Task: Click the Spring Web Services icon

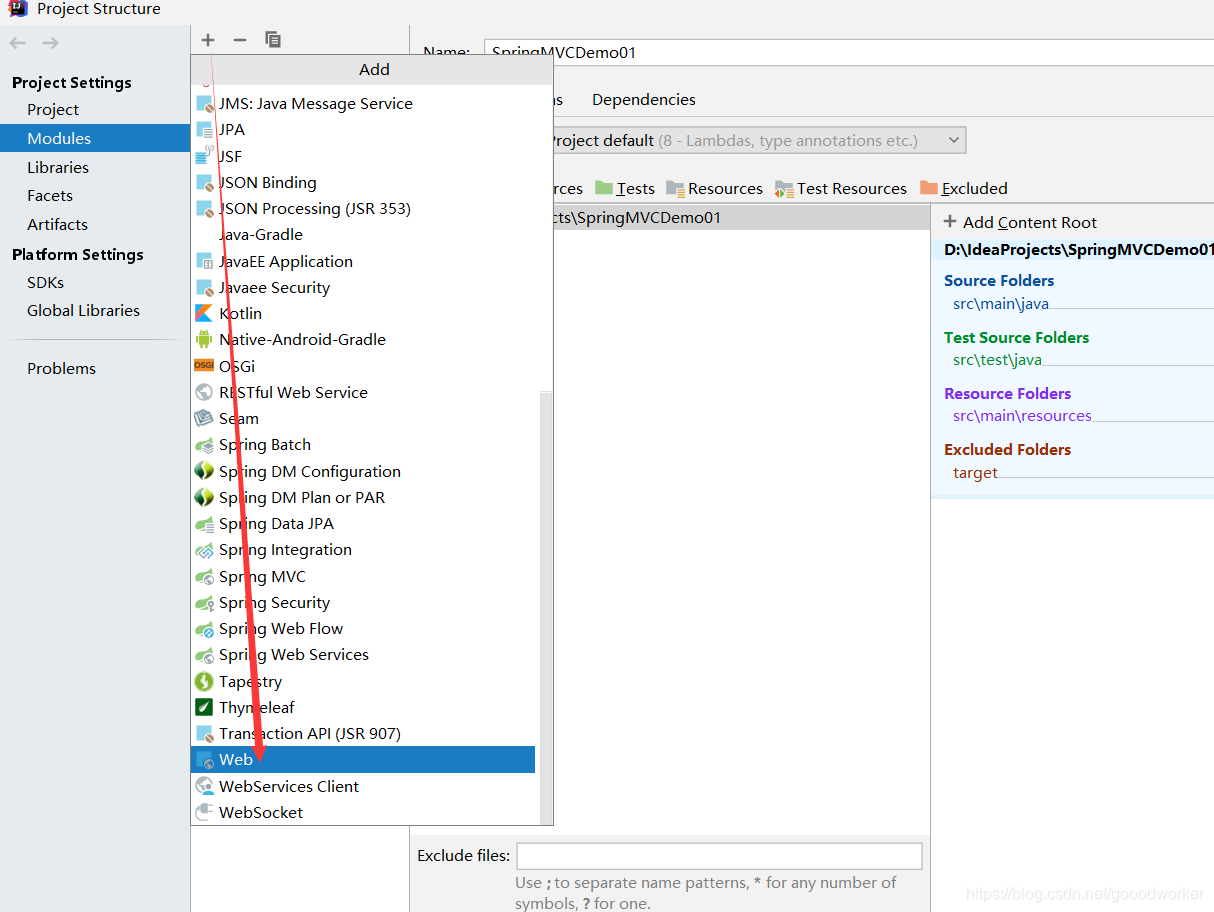Action: click(x=204, y=654)
